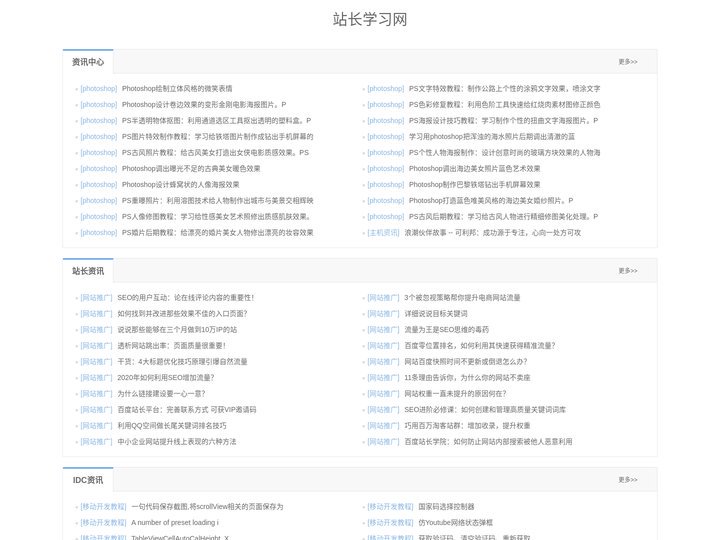Open article PS重曝照片
Viewport: 720px width, 540px height.
(217, 201)
